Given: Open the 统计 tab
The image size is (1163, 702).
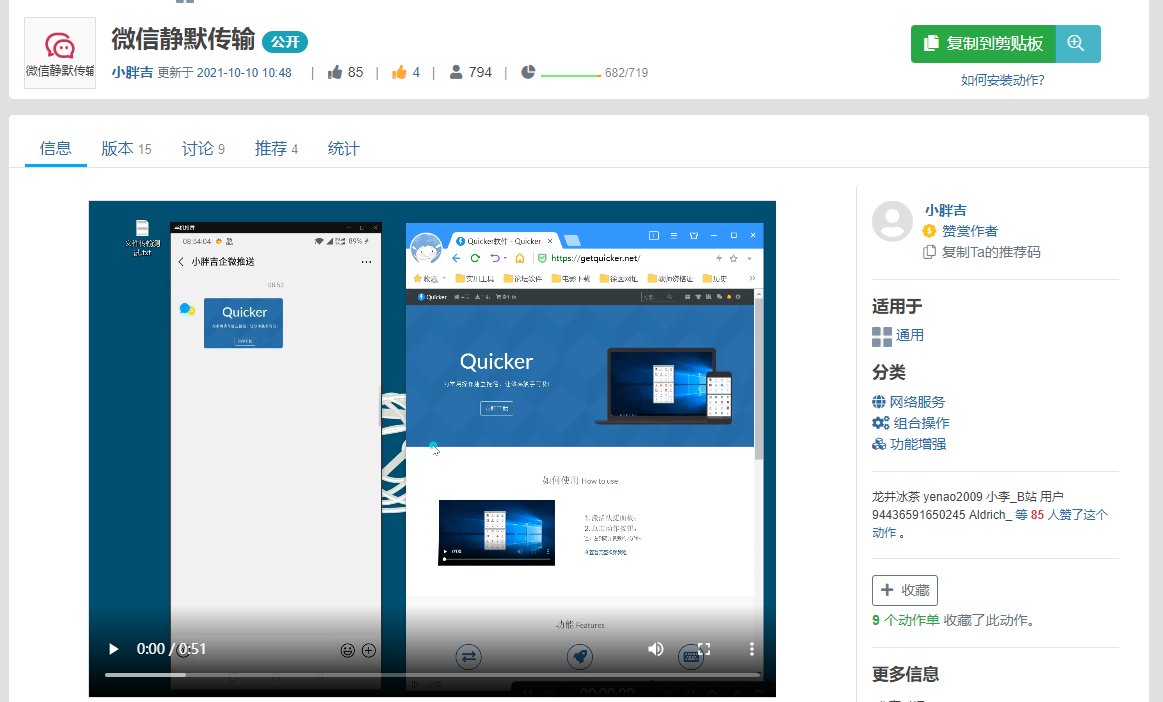Looking at the screenshot, I should coord(343,148).
